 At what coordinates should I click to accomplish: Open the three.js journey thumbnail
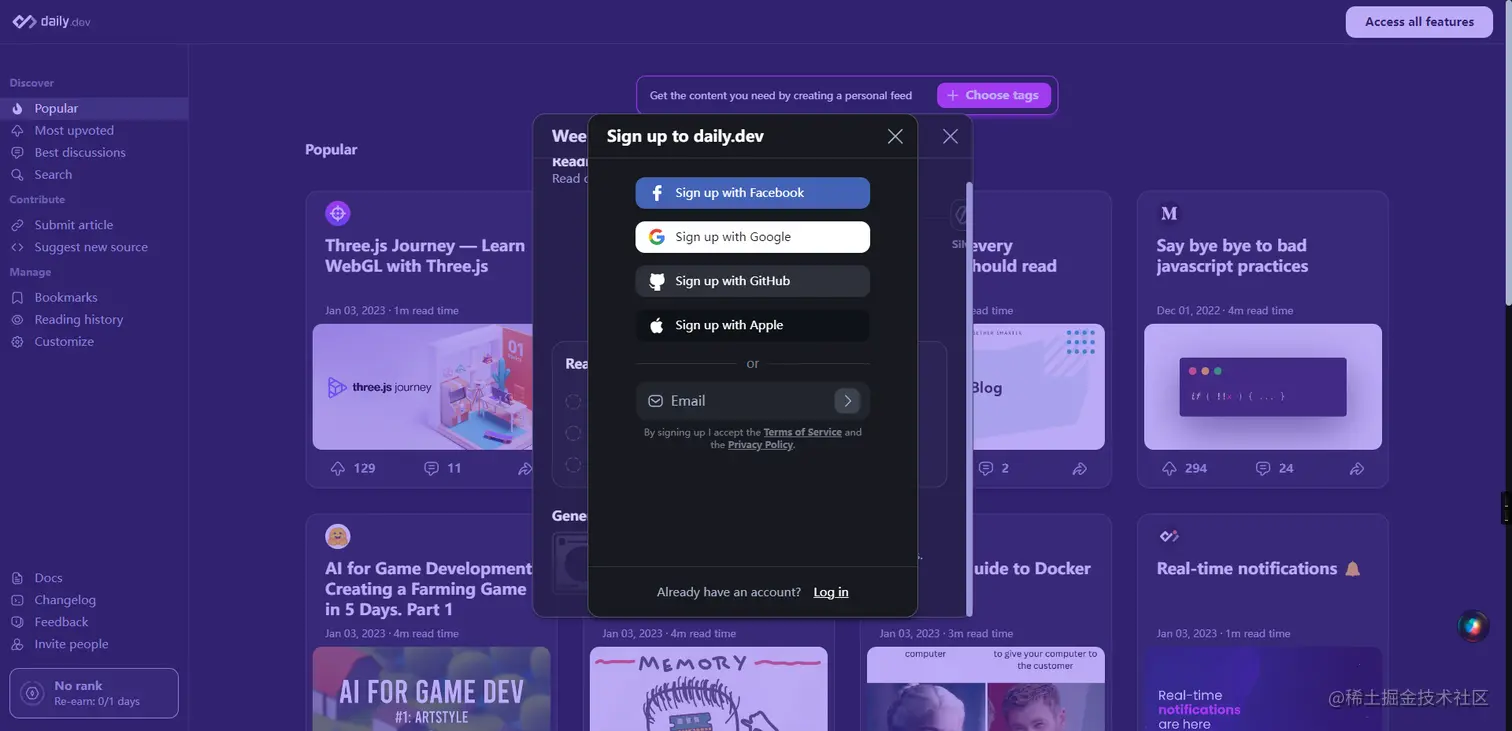(x=422, y=387)
